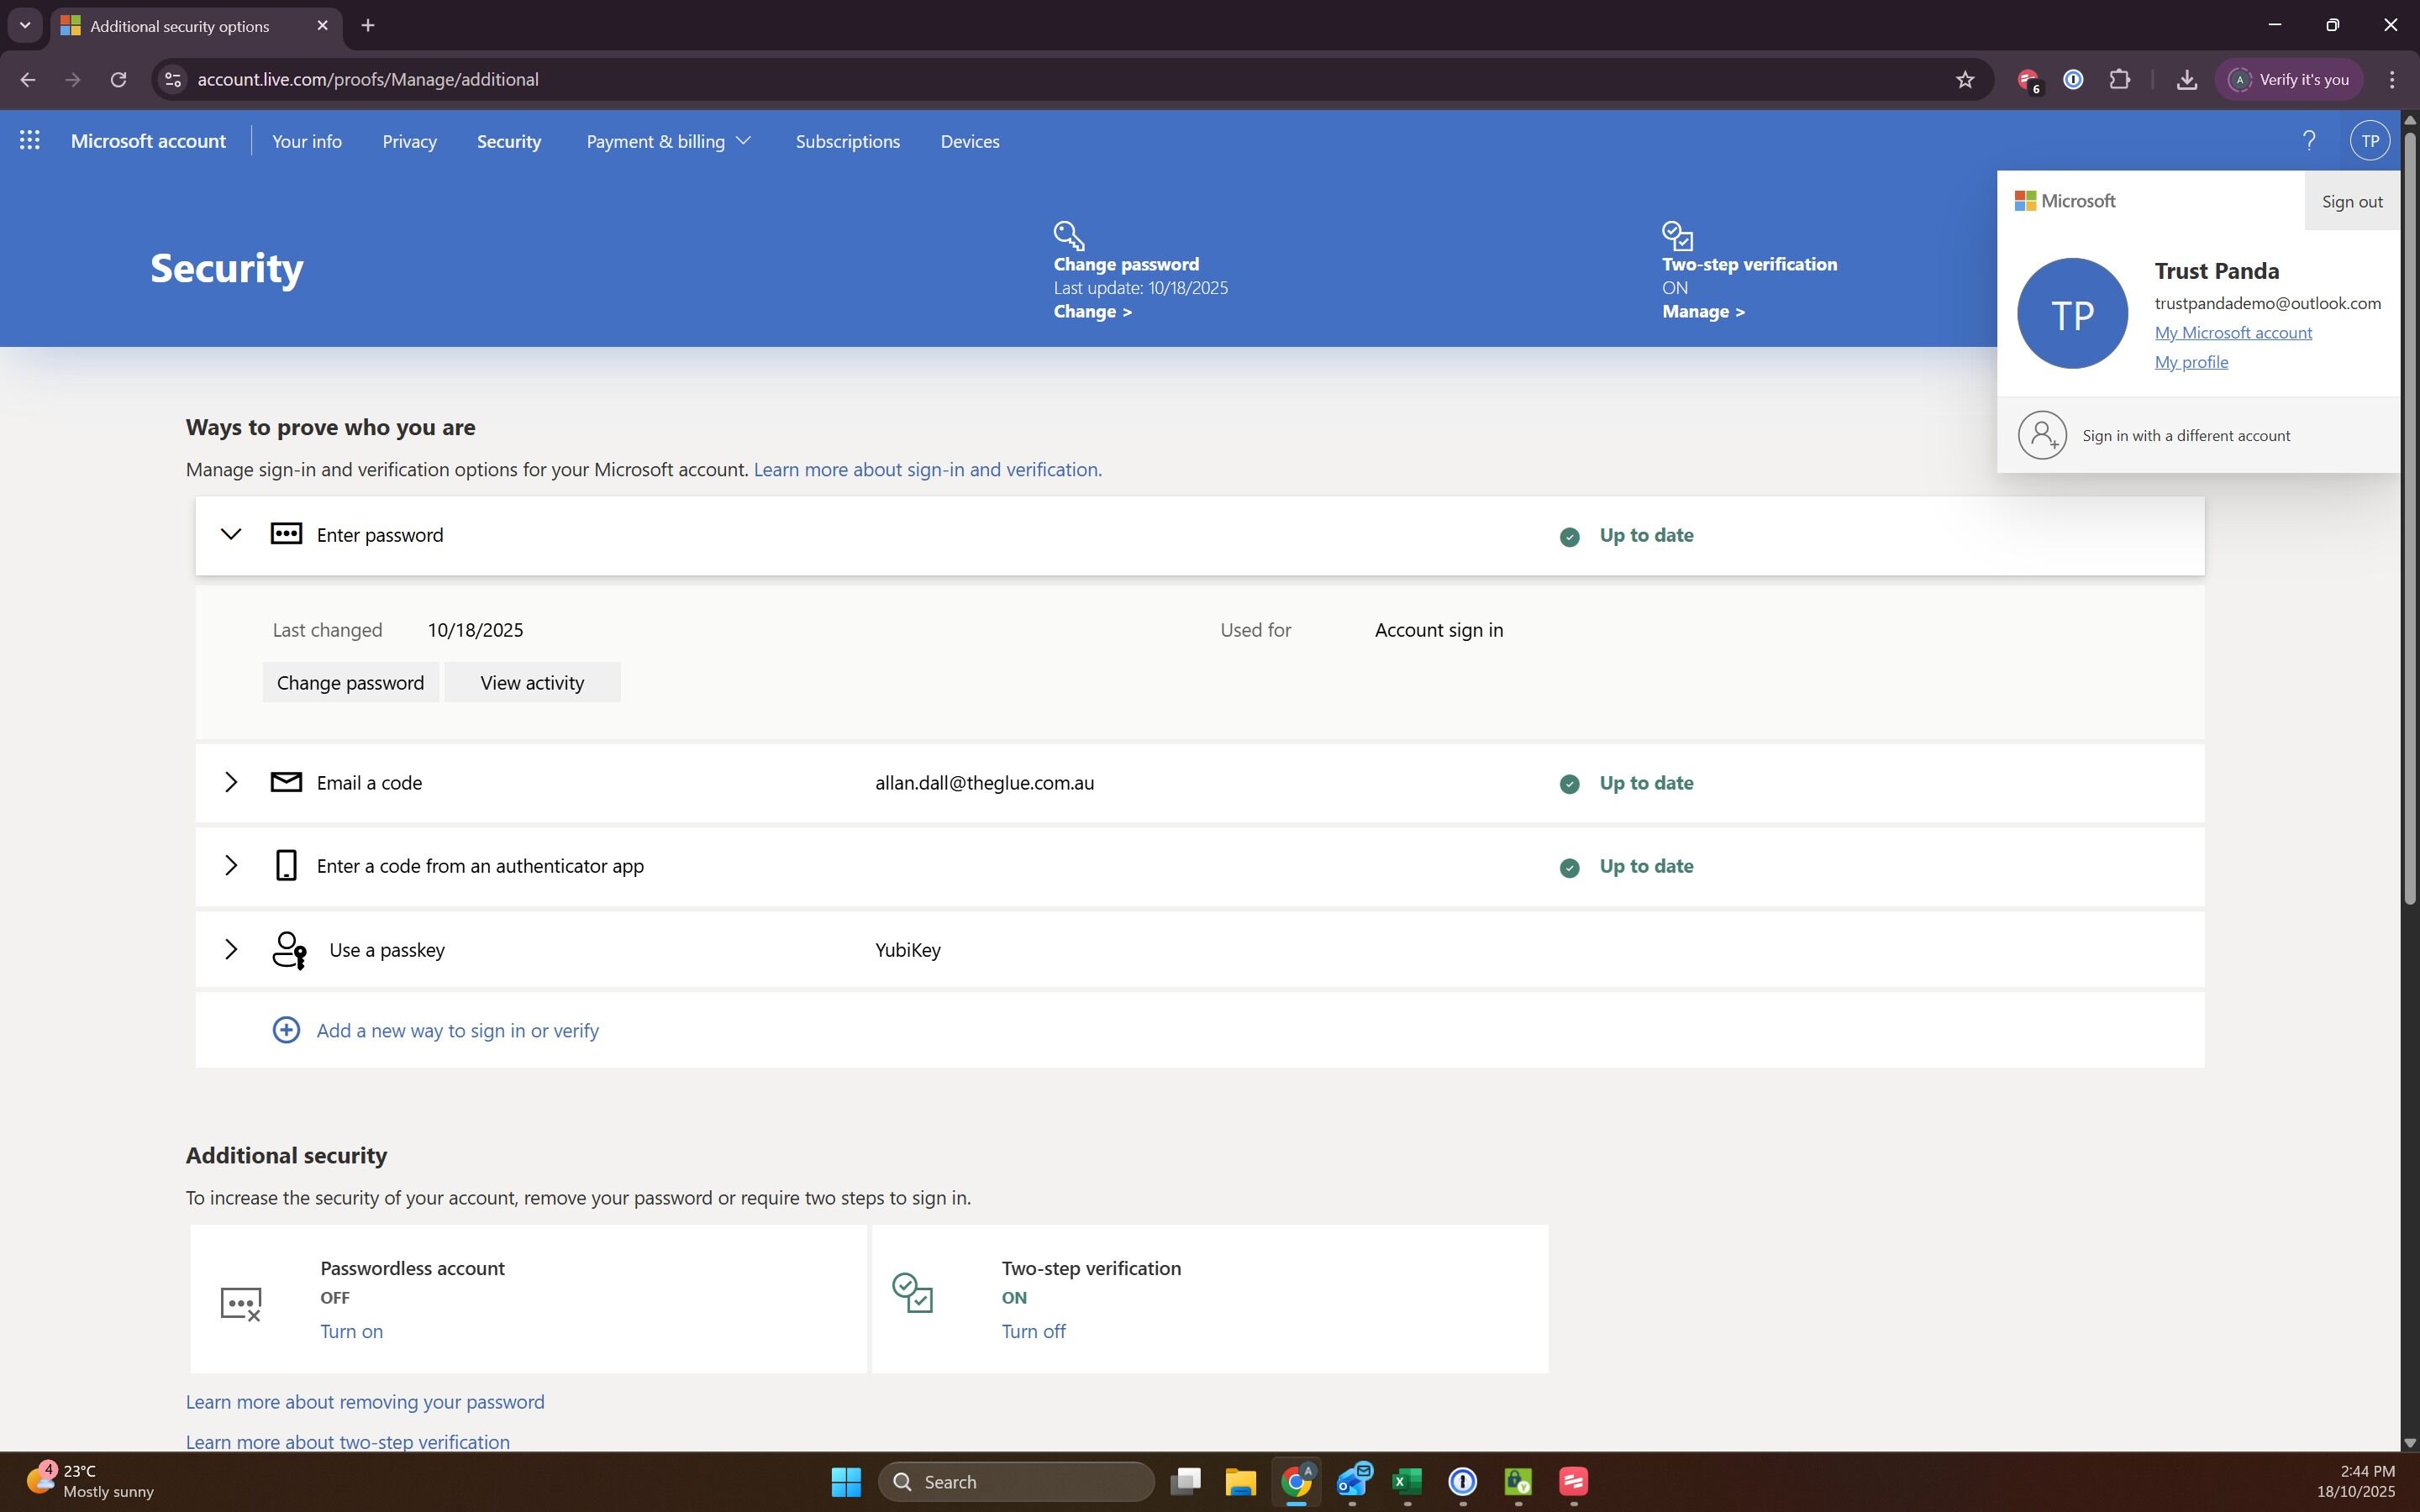Open Excel from the taskbar
The height and width of the screenshot is (1512, 2420).
[x=1407, y=1481]
